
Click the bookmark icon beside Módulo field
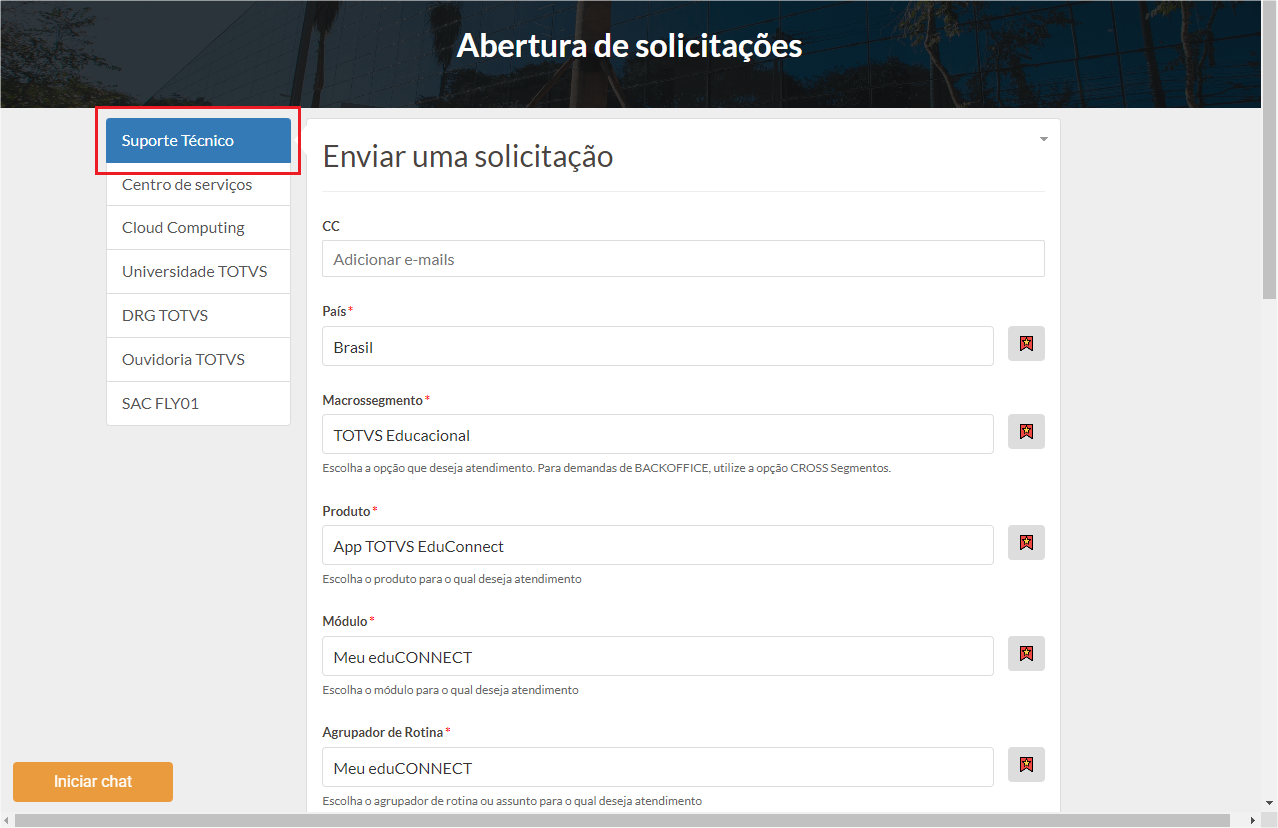click(x=1026, y=654)
